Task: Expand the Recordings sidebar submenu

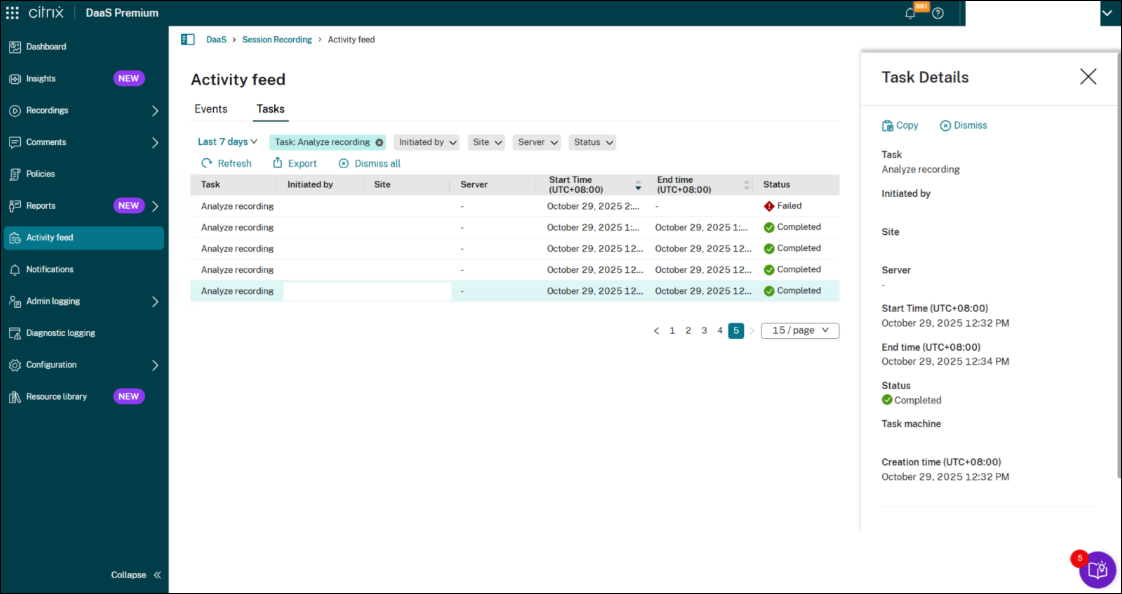Action: (155, 110)
